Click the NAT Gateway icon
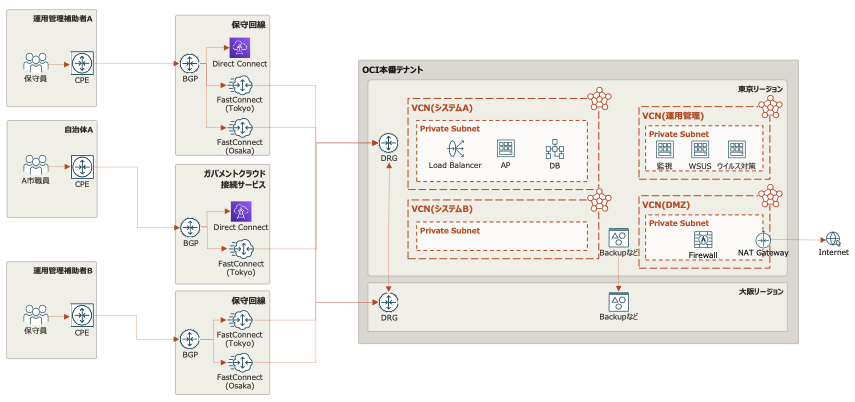 pos(763,240)
